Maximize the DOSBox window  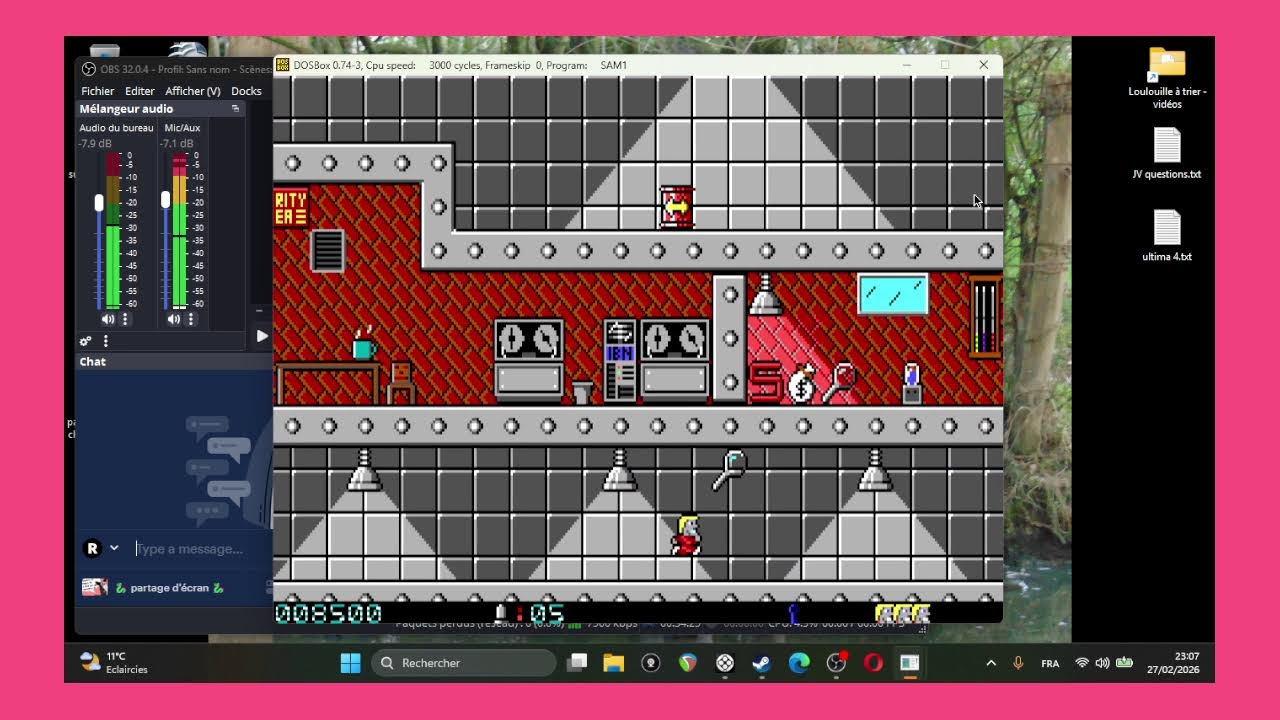[x=945, y=65]
